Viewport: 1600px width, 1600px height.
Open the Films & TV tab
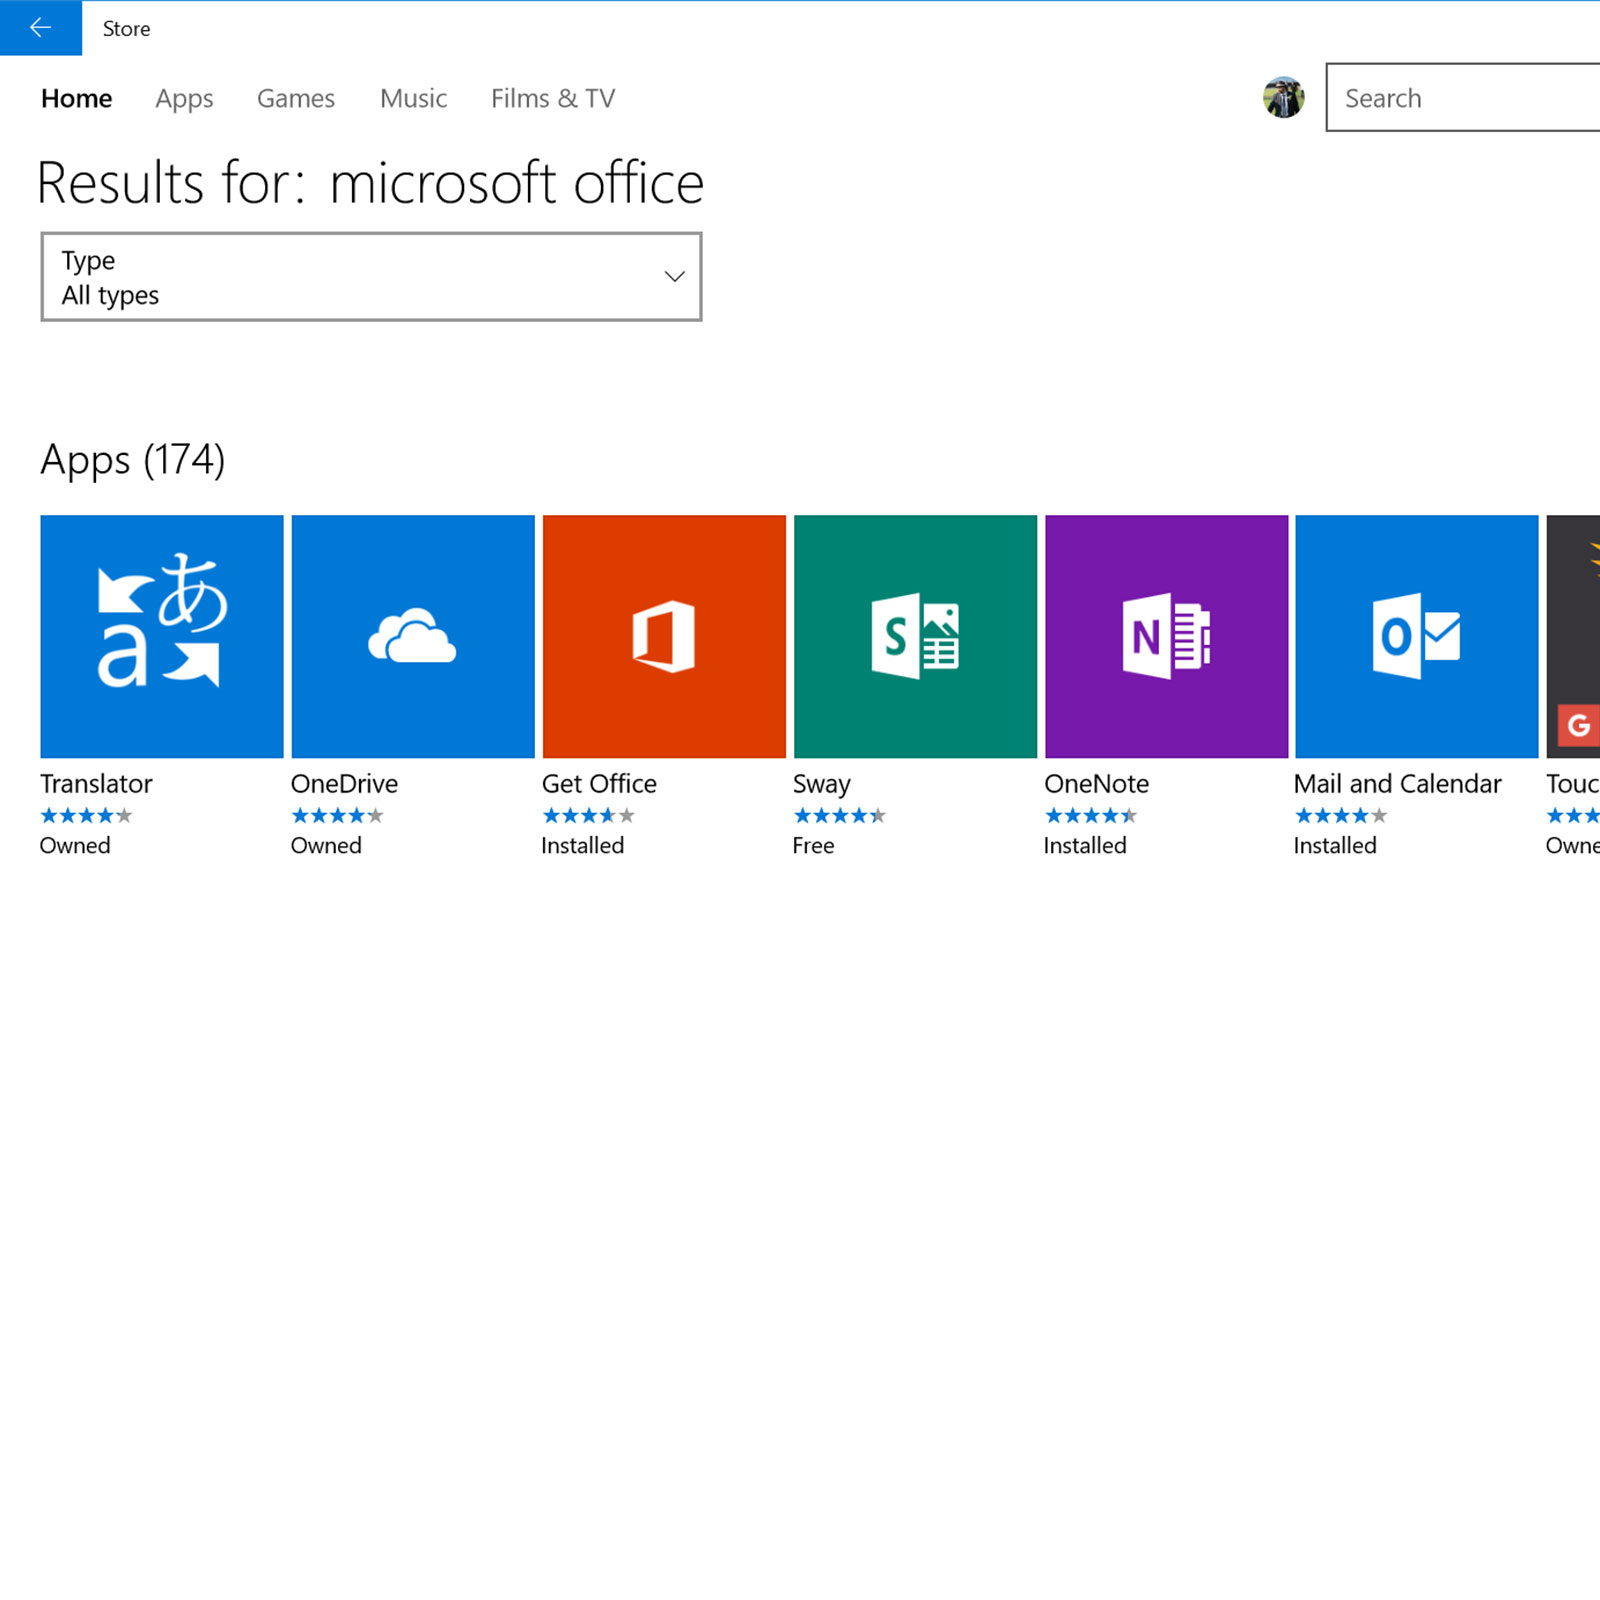(552, 99)
